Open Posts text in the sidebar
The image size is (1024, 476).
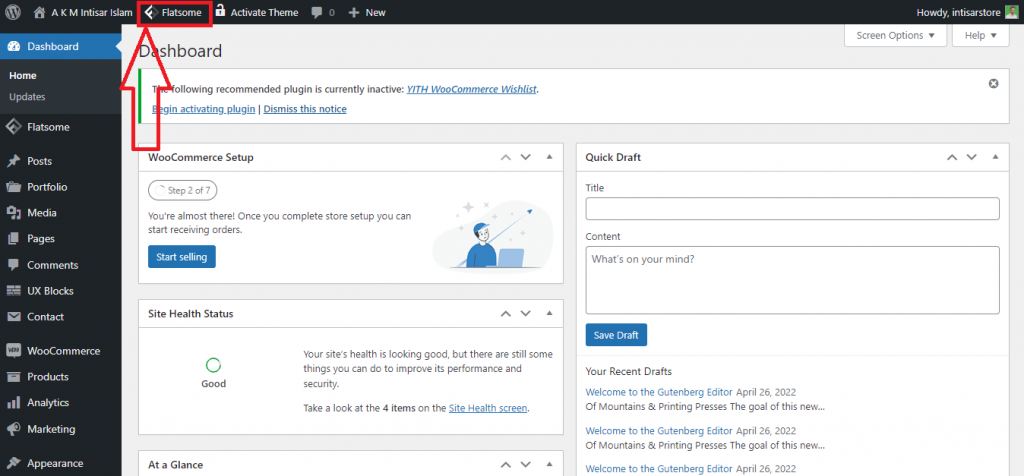39,161
